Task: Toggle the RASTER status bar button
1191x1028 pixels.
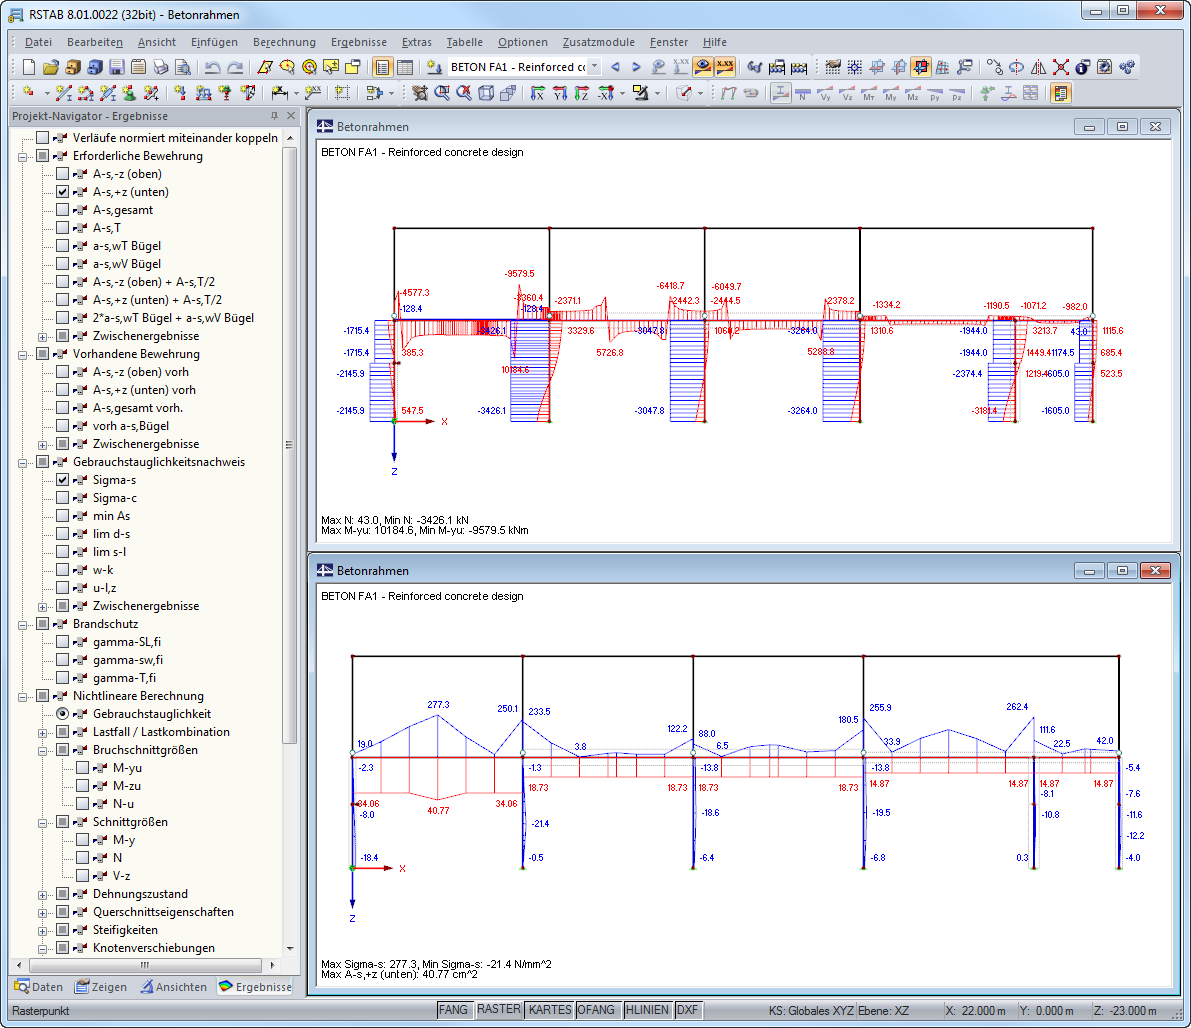Action: [x=498, y=1010]
